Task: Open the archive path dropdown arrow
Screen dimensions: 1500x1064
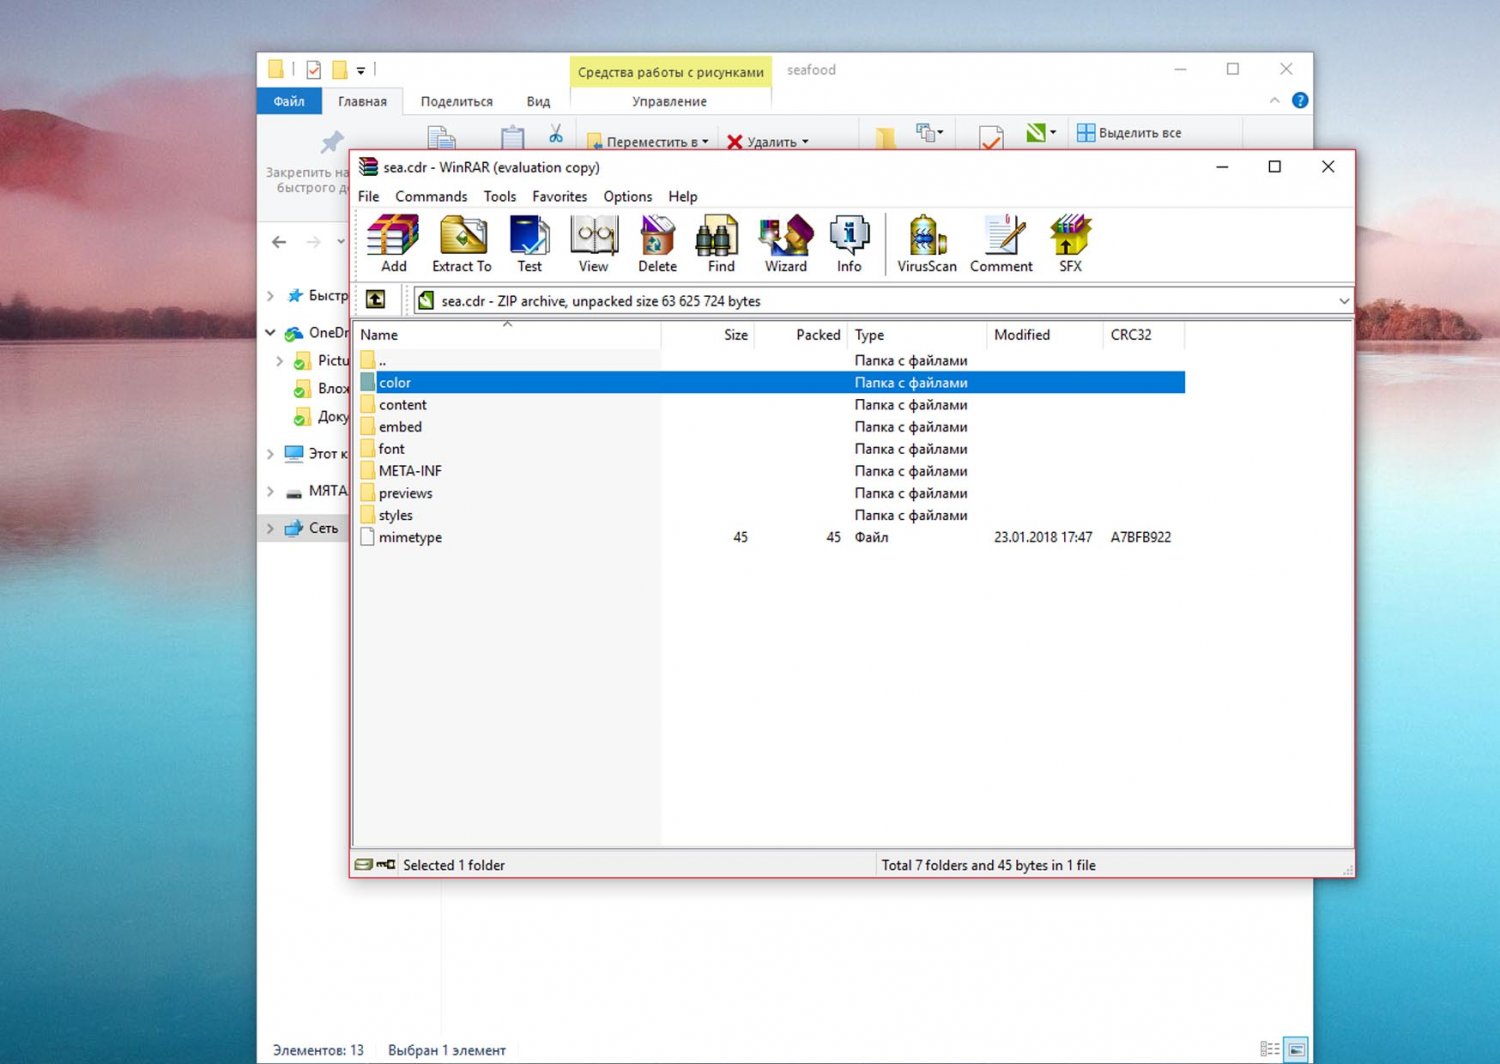Action: [1343, 301]
